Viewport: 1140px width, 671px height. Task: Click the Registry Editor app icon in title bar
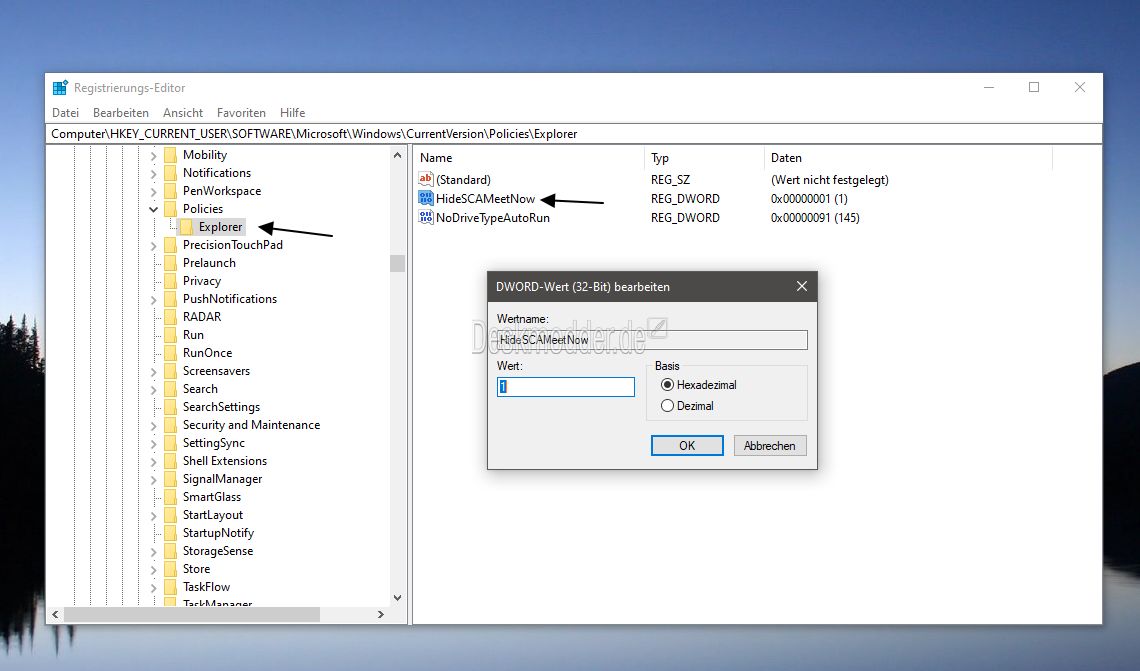(60, 88)
